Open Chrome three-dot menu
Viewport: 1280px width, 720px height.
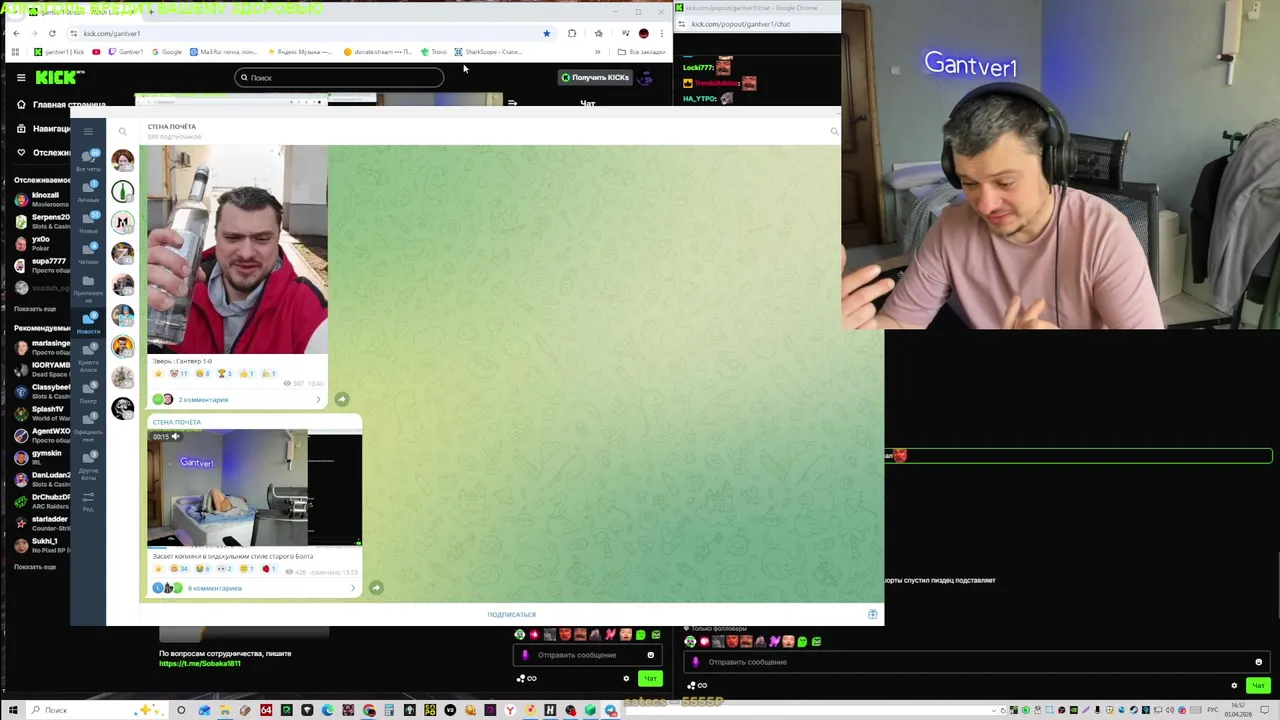[661, 33]
